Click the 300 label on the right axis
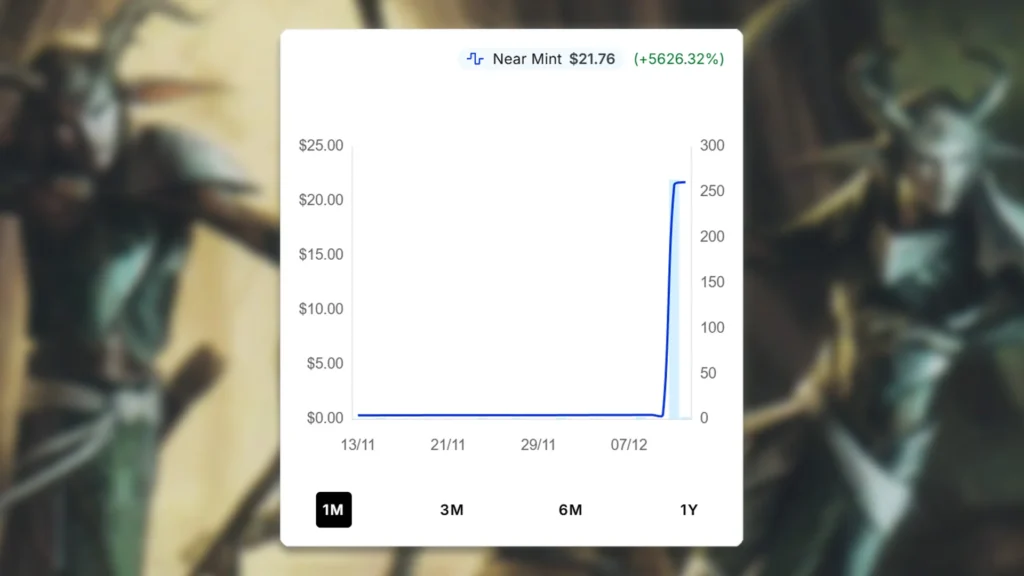 click(x=710, y=145)
